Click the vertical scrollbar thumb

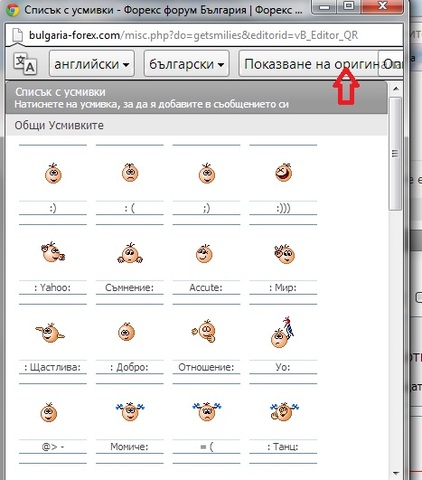396,153
